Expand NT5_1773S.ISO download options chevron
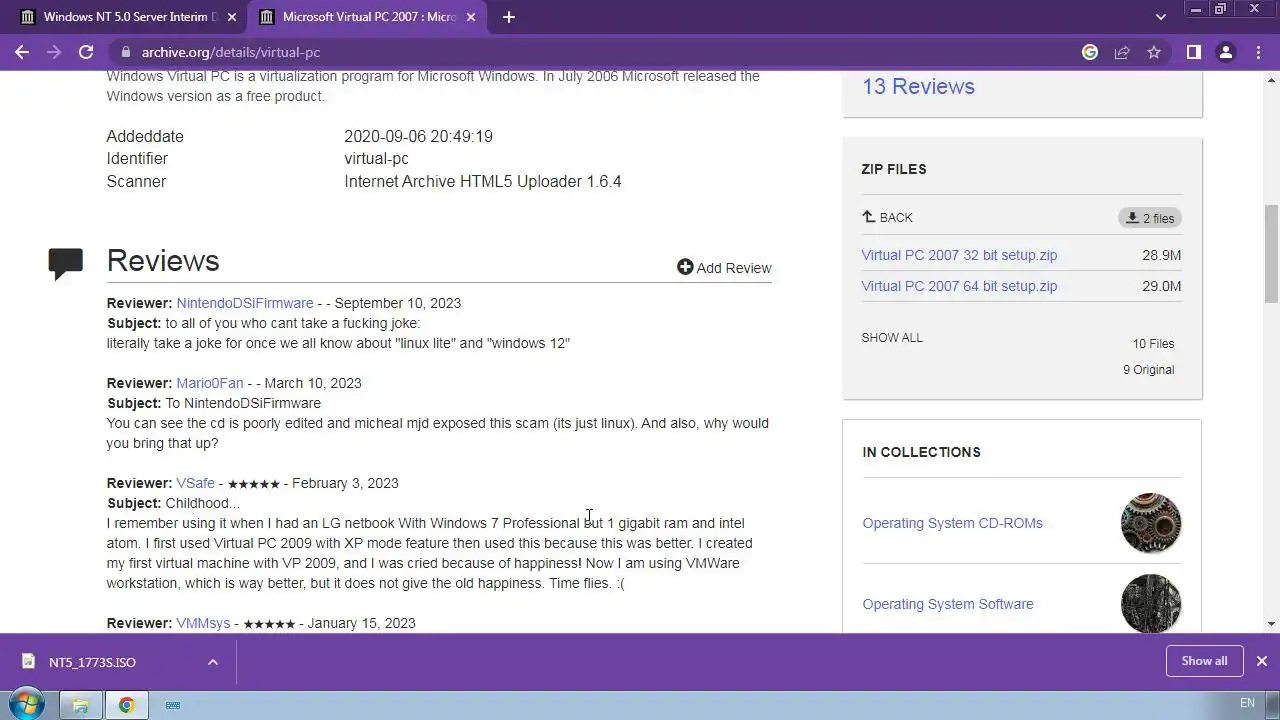 (213, 662)
